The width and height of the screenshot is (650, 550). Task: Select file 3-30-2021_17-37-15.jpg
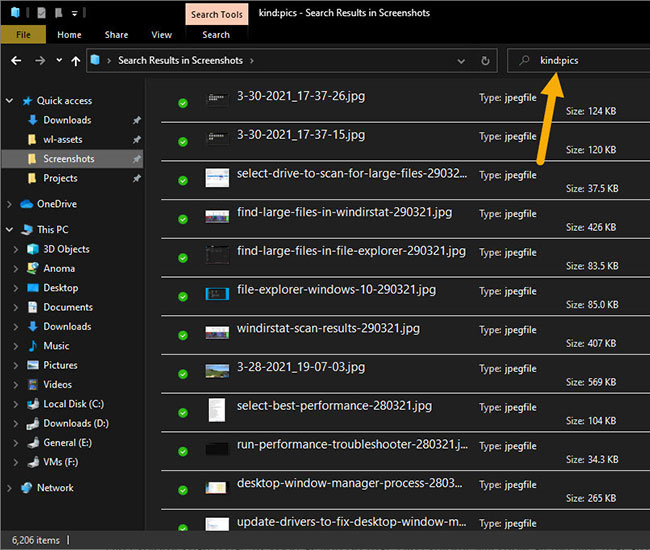[301, 135]
